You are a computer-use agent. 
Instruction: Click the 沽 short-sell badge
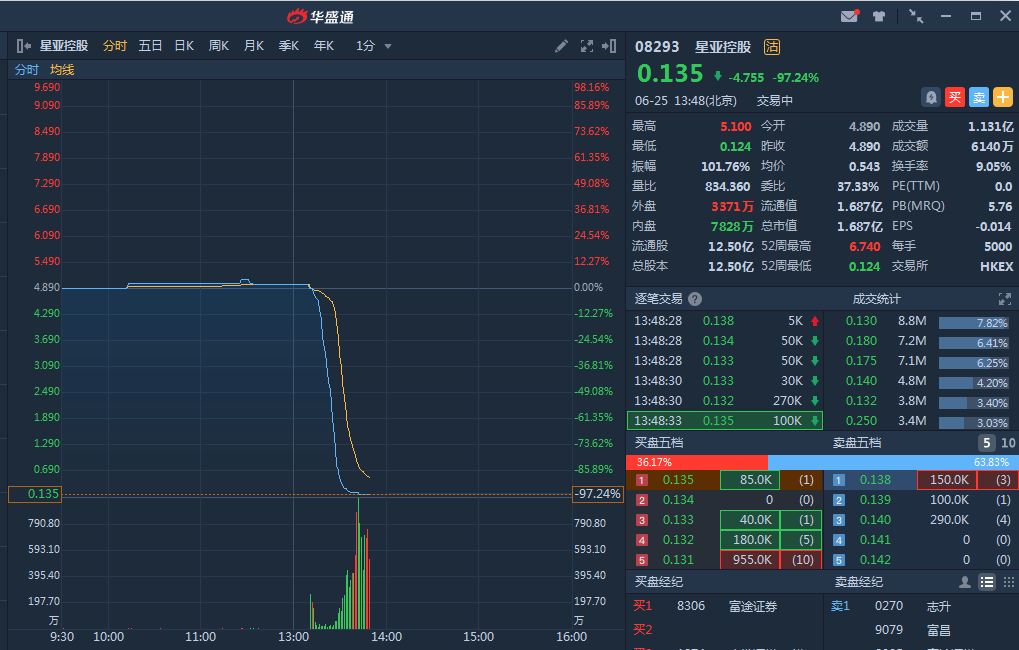[771, 47]
